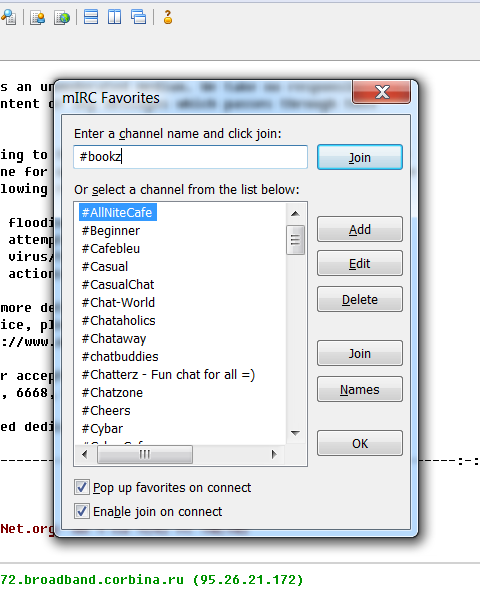
Task: Close the mIRC Favorites dialog
Action: point(382,92)
